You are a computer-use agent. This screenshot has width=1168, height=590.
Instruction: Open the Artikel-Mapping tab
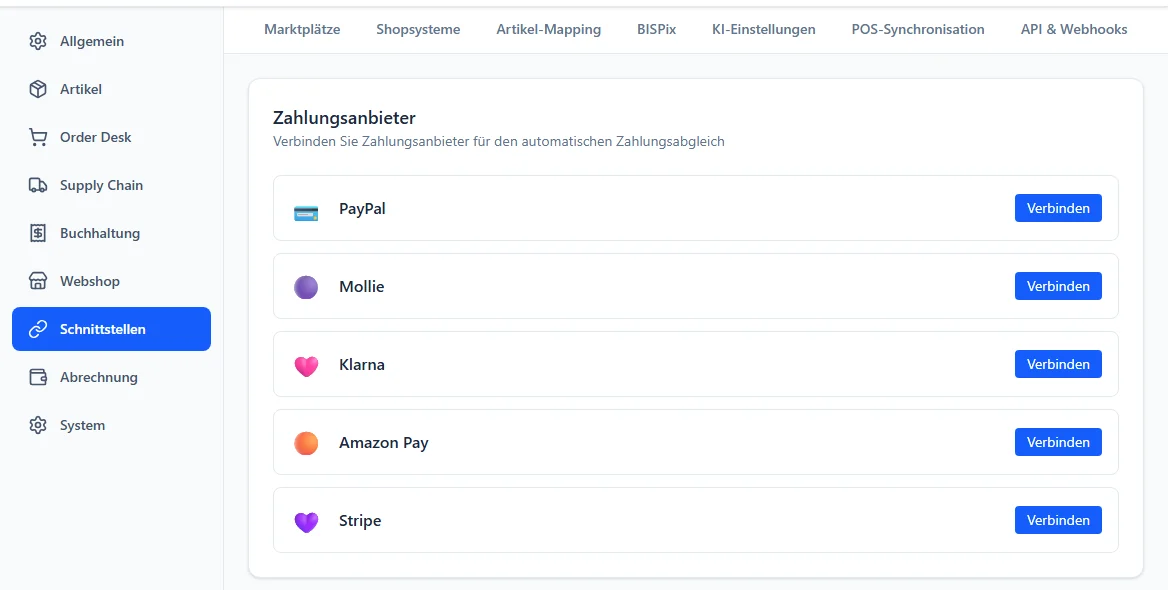click(549, 30)
